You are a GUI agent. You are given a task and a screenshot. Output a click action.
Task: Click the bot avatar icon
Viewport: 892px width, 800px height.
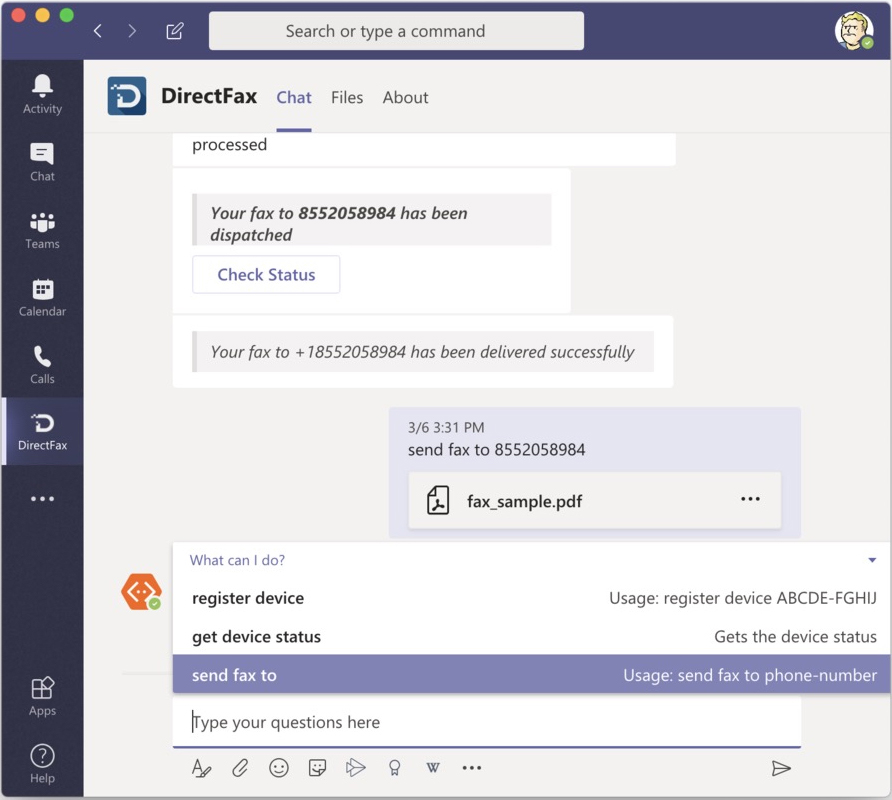[x=141, y=592]
